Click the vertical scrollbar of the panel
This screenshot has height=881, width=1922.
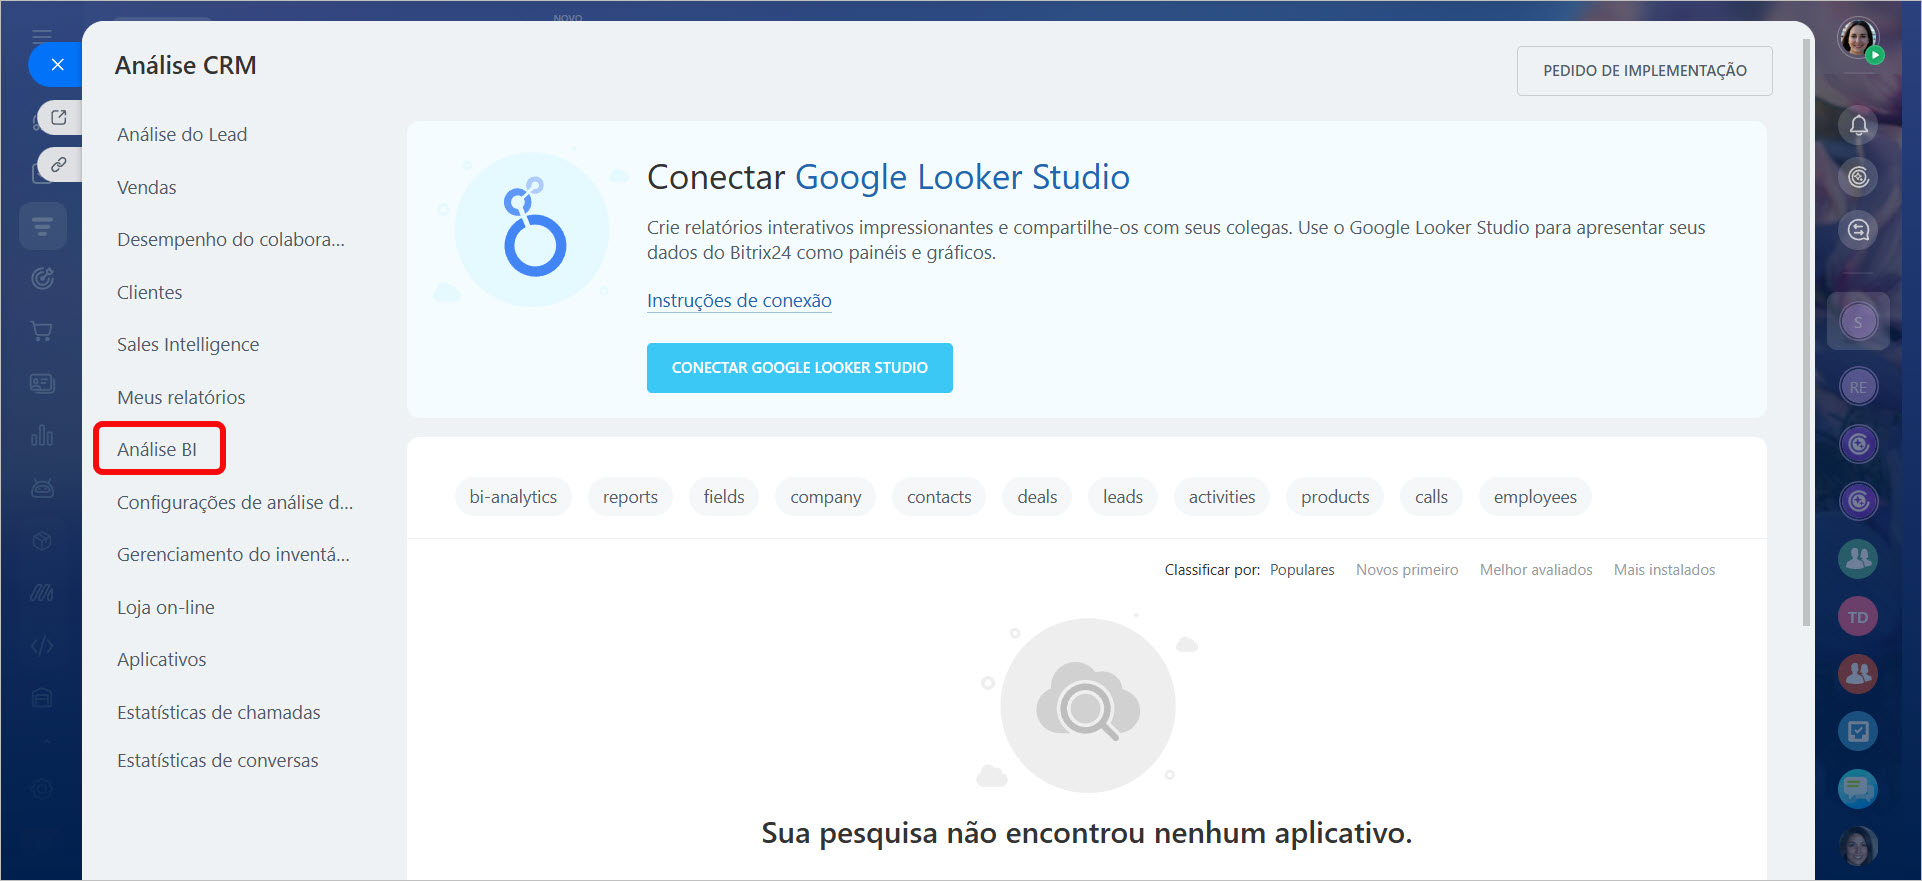click(x=1806, y=330)
